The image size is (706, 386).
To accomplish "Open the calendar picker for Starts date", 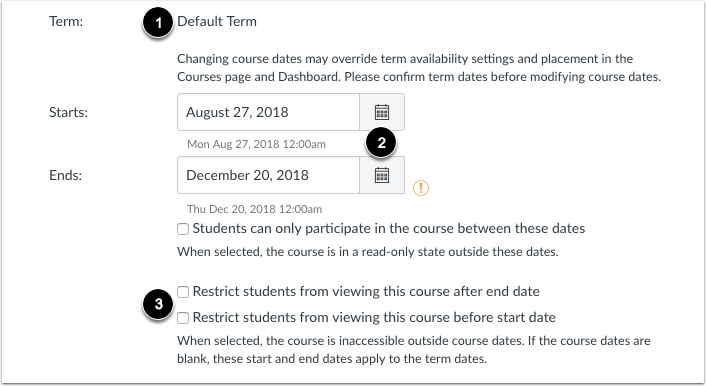I will click(x=382, y=112).
